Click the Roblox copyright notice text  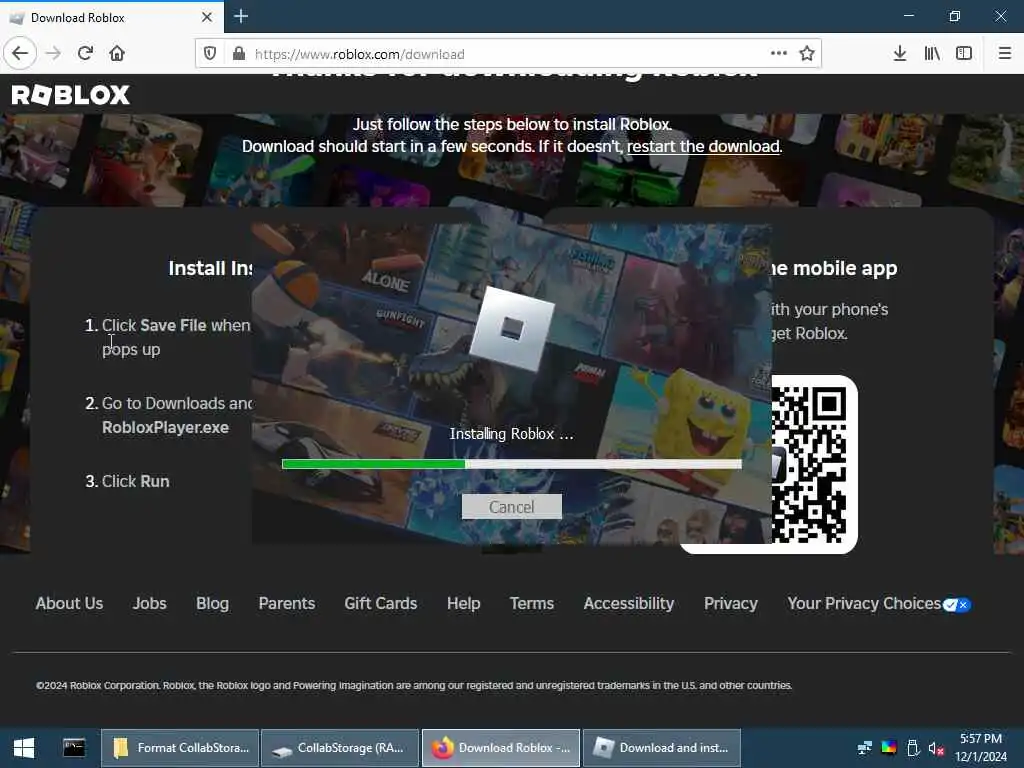click(414, 685)
